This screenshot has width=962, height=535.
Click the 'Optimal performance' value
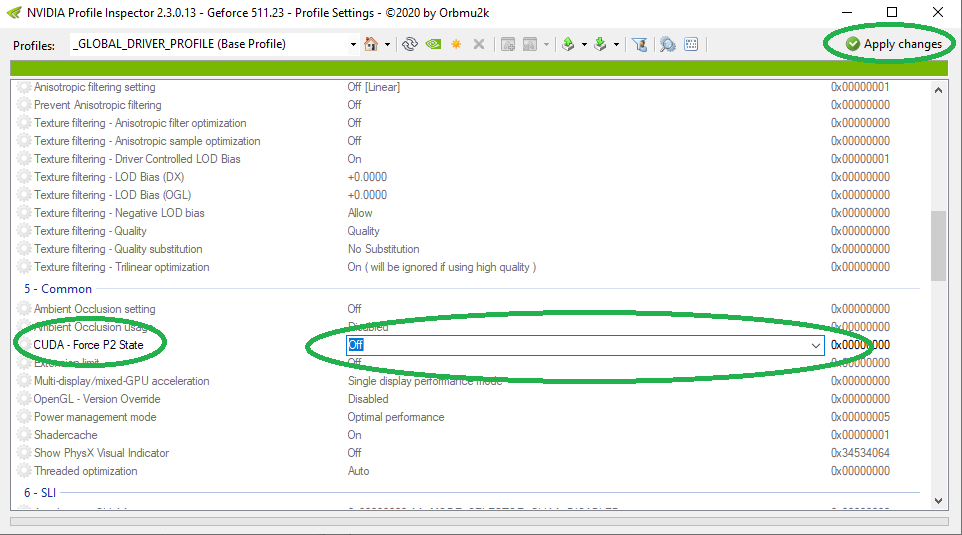point(396,417)
